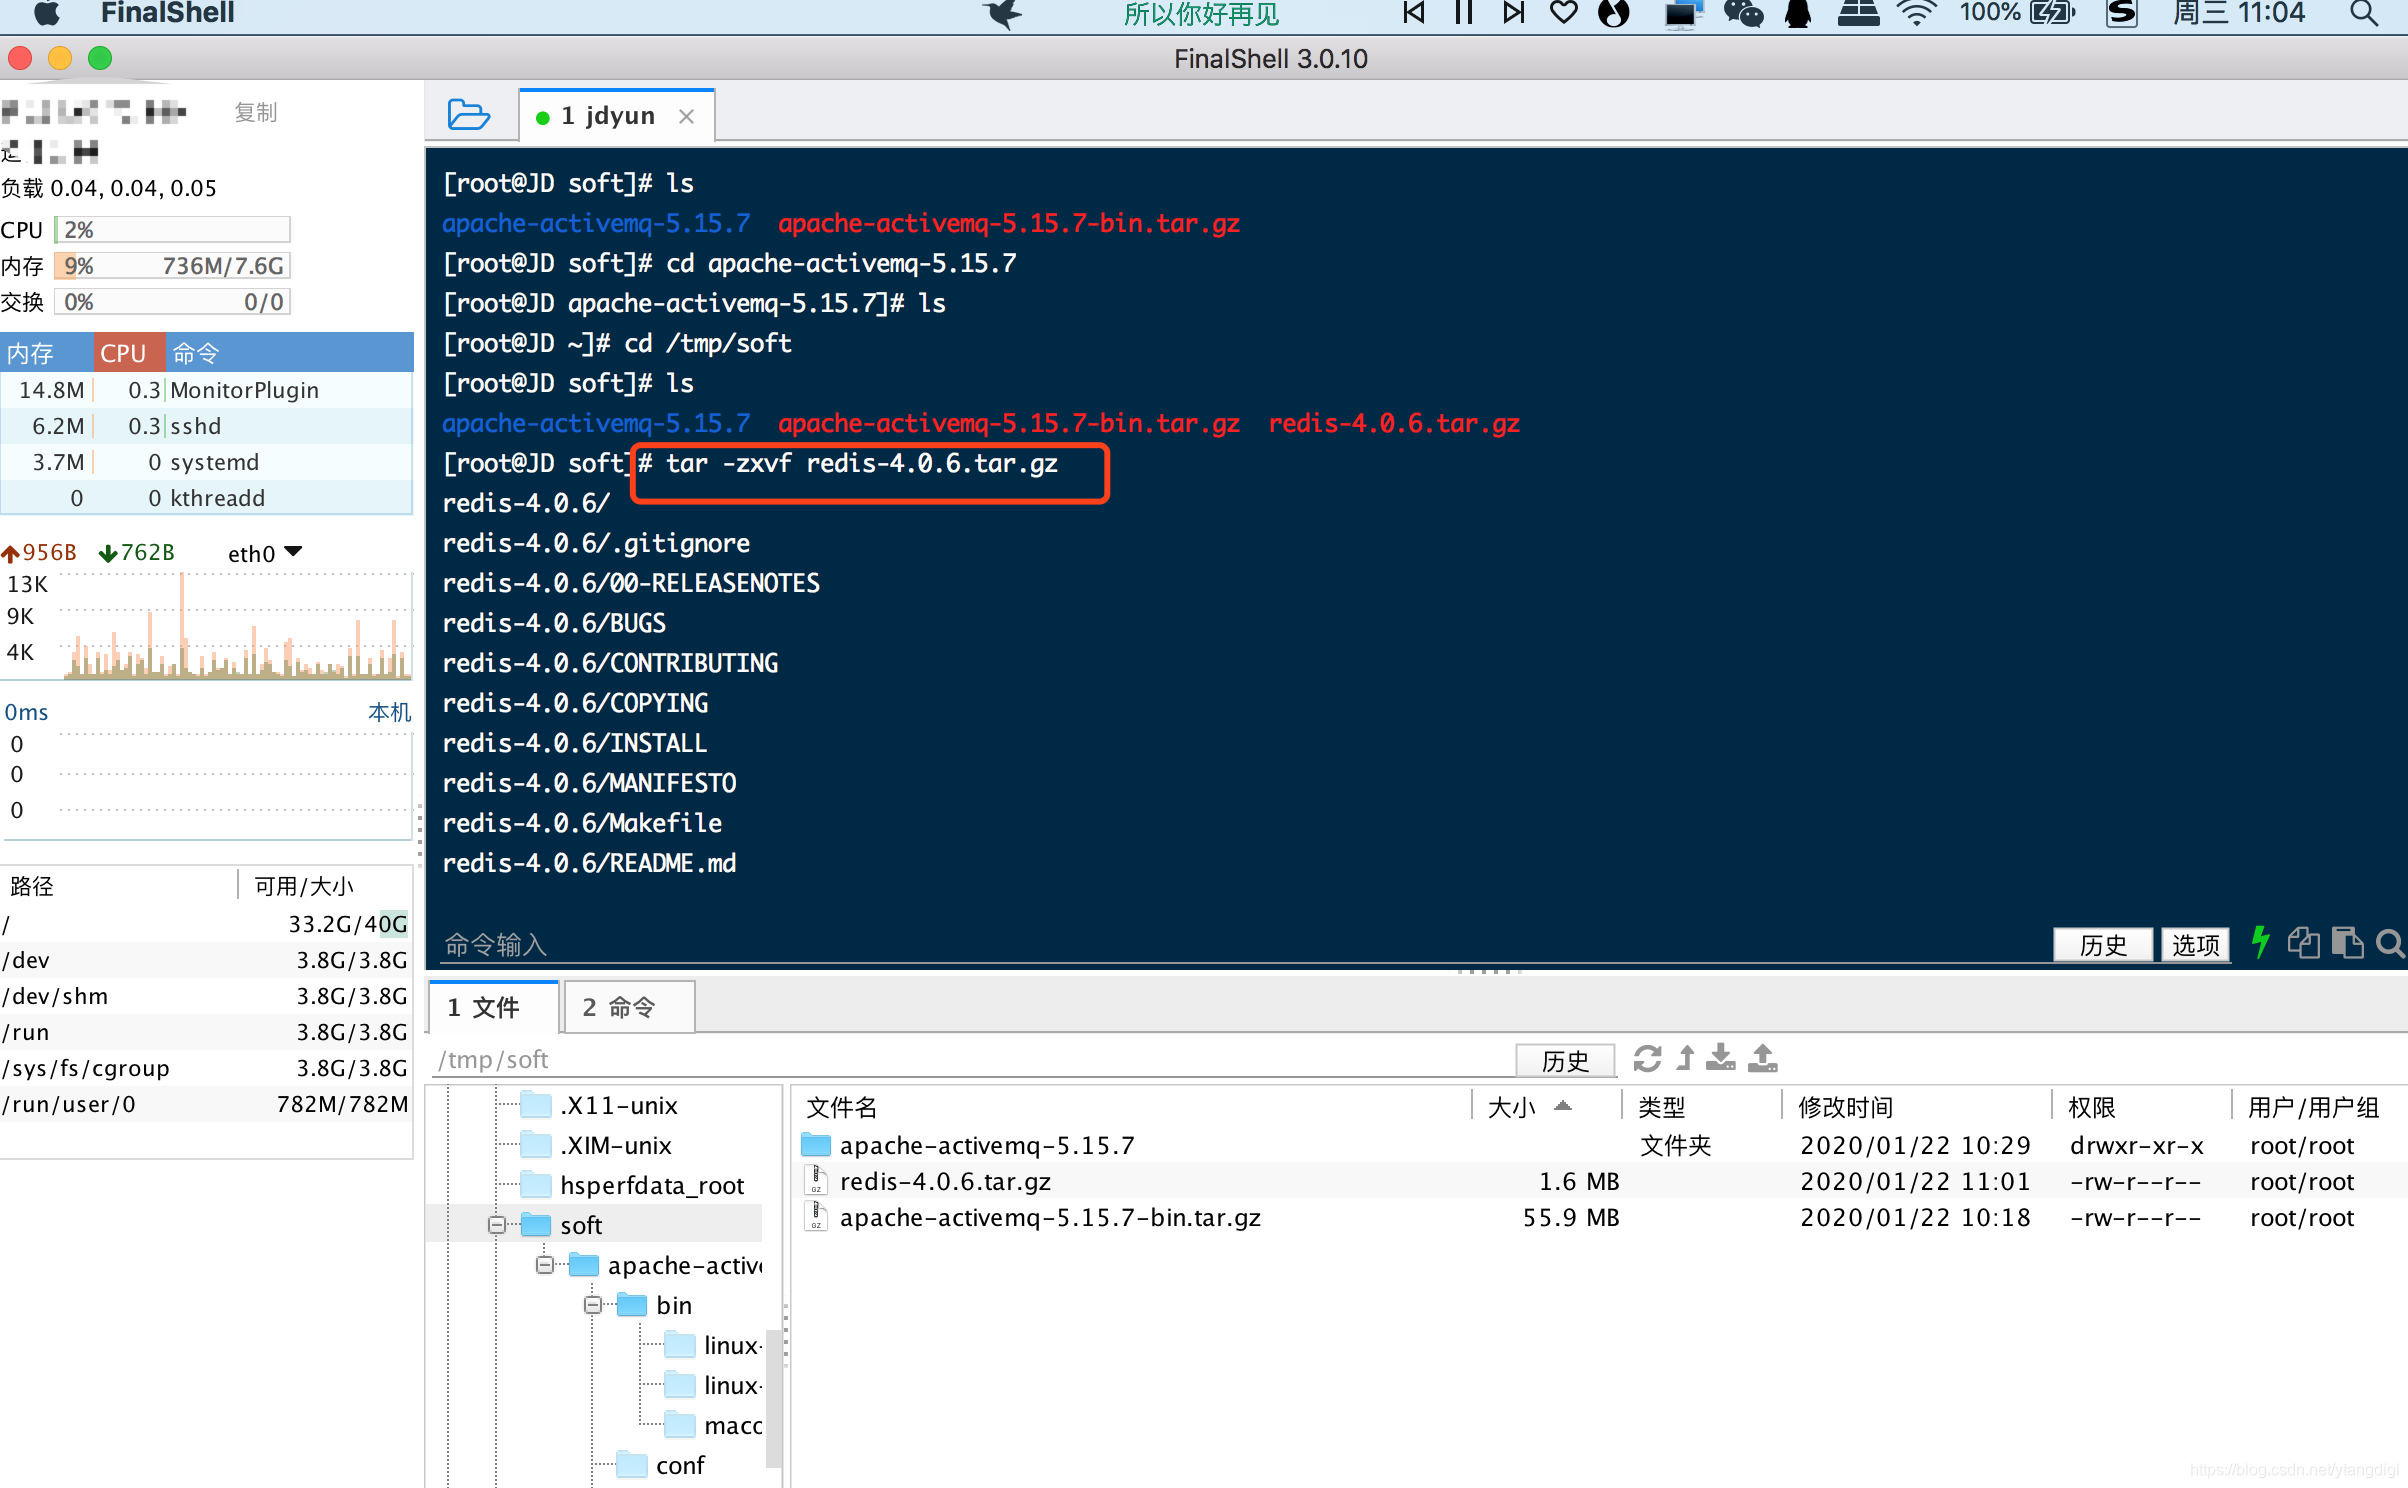Click the terminal paste icon

(x=2346, y=942)
